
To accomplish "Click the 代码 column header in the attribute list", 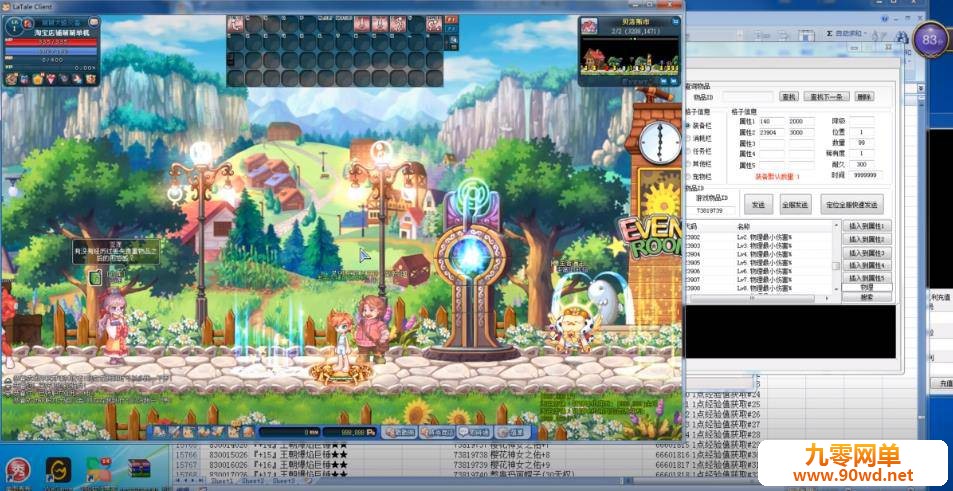I will (692, 227).
